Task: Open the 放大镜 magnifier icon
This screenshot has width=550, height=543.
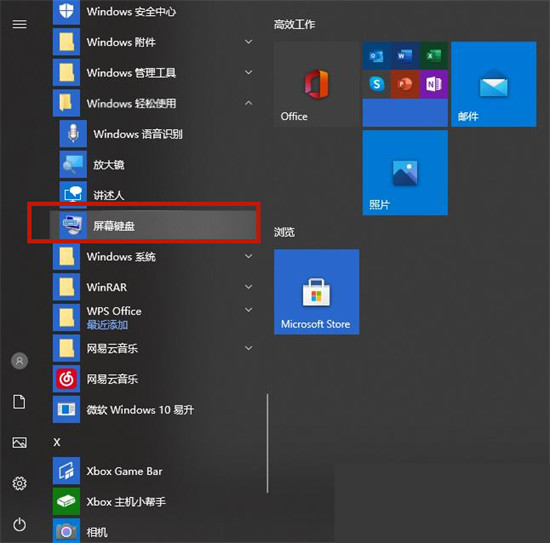Action: [73, 165]
